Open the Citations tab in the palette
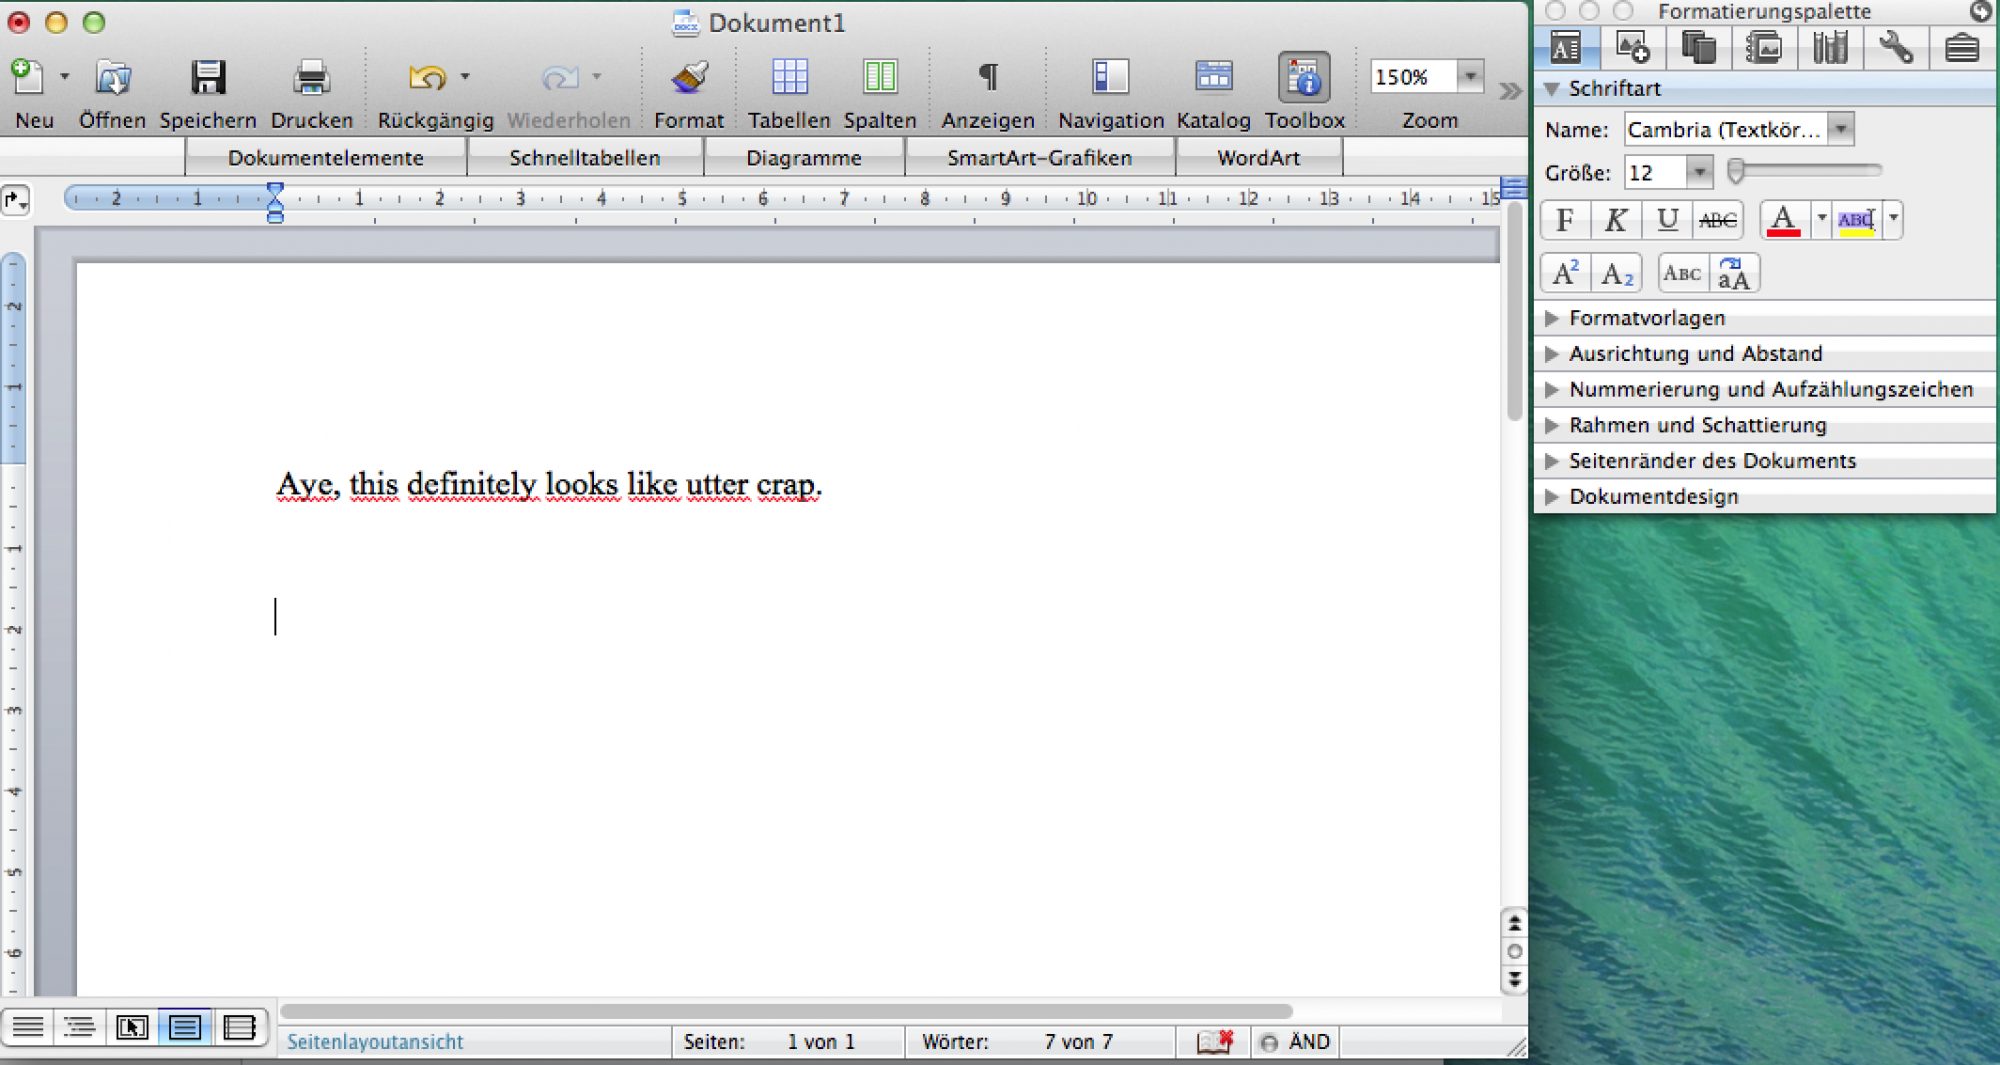This screenshot has height=1065, width=2000. pyautogui.click(x=1698, y=47)
